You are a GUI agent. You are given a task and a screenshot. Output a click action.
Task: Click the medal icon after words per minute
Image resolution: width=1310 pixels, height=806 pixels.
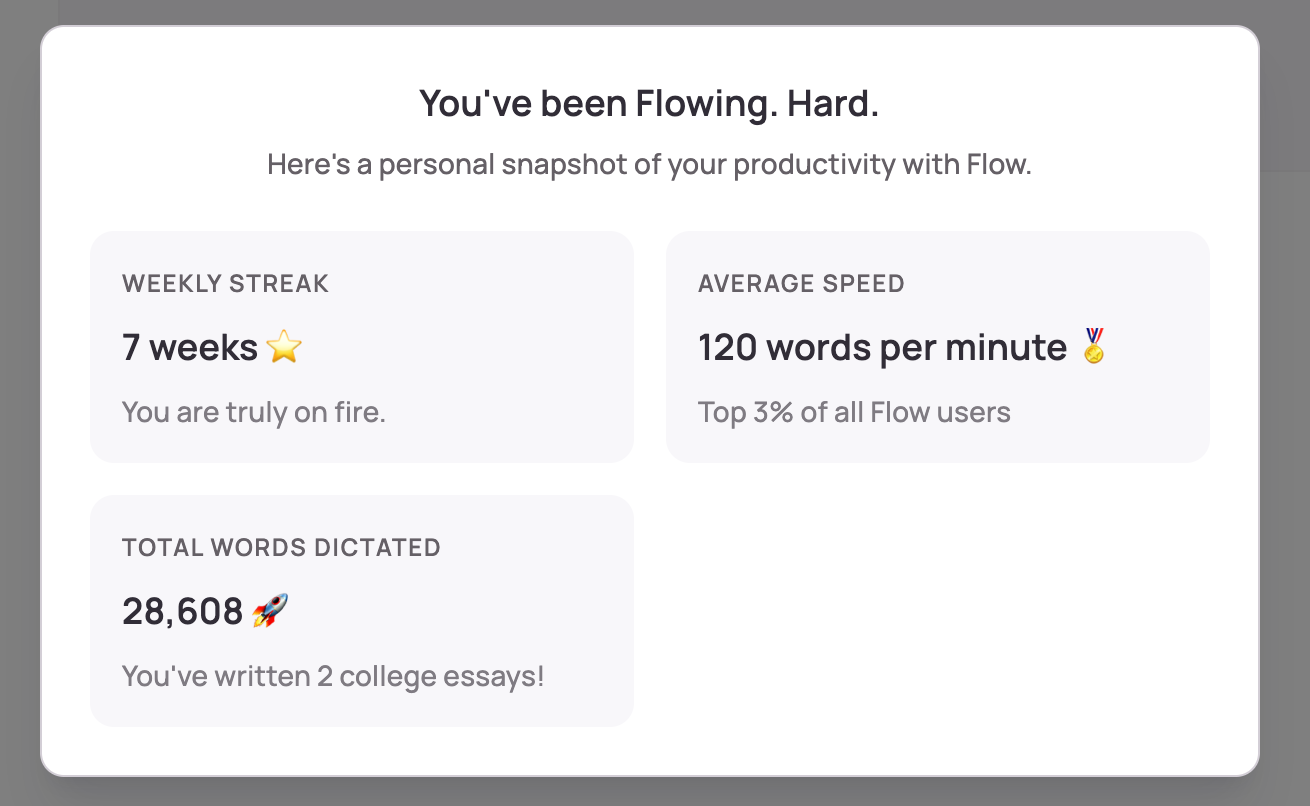pyautogui.click(x=1094, y=347)
